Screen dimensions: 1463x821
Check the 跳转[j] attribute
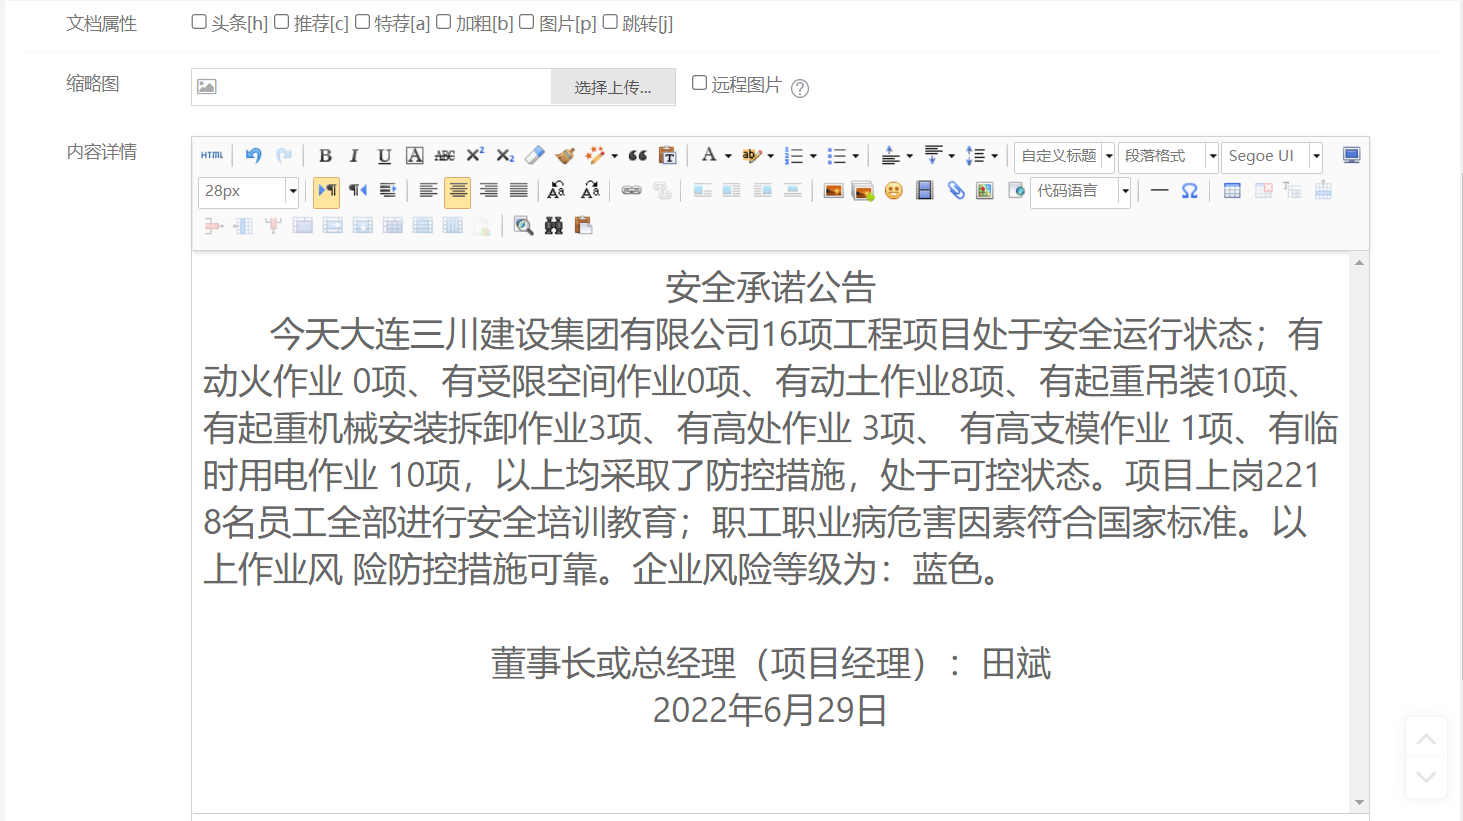click(610, 22)
